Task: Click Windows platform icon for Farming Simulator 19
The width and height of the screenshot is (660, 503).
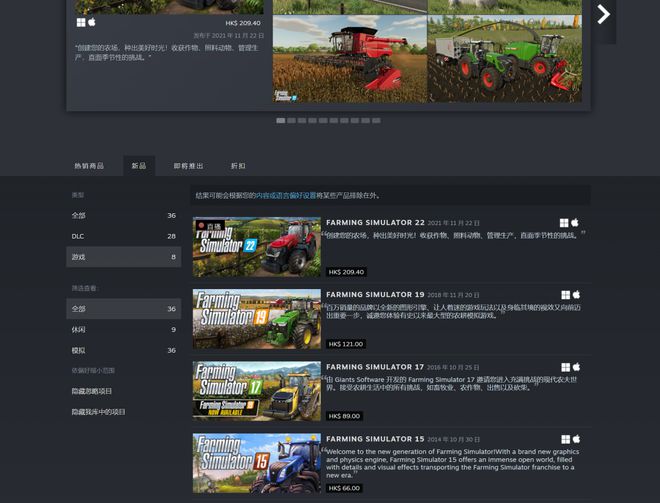Action: coord(566,295)
